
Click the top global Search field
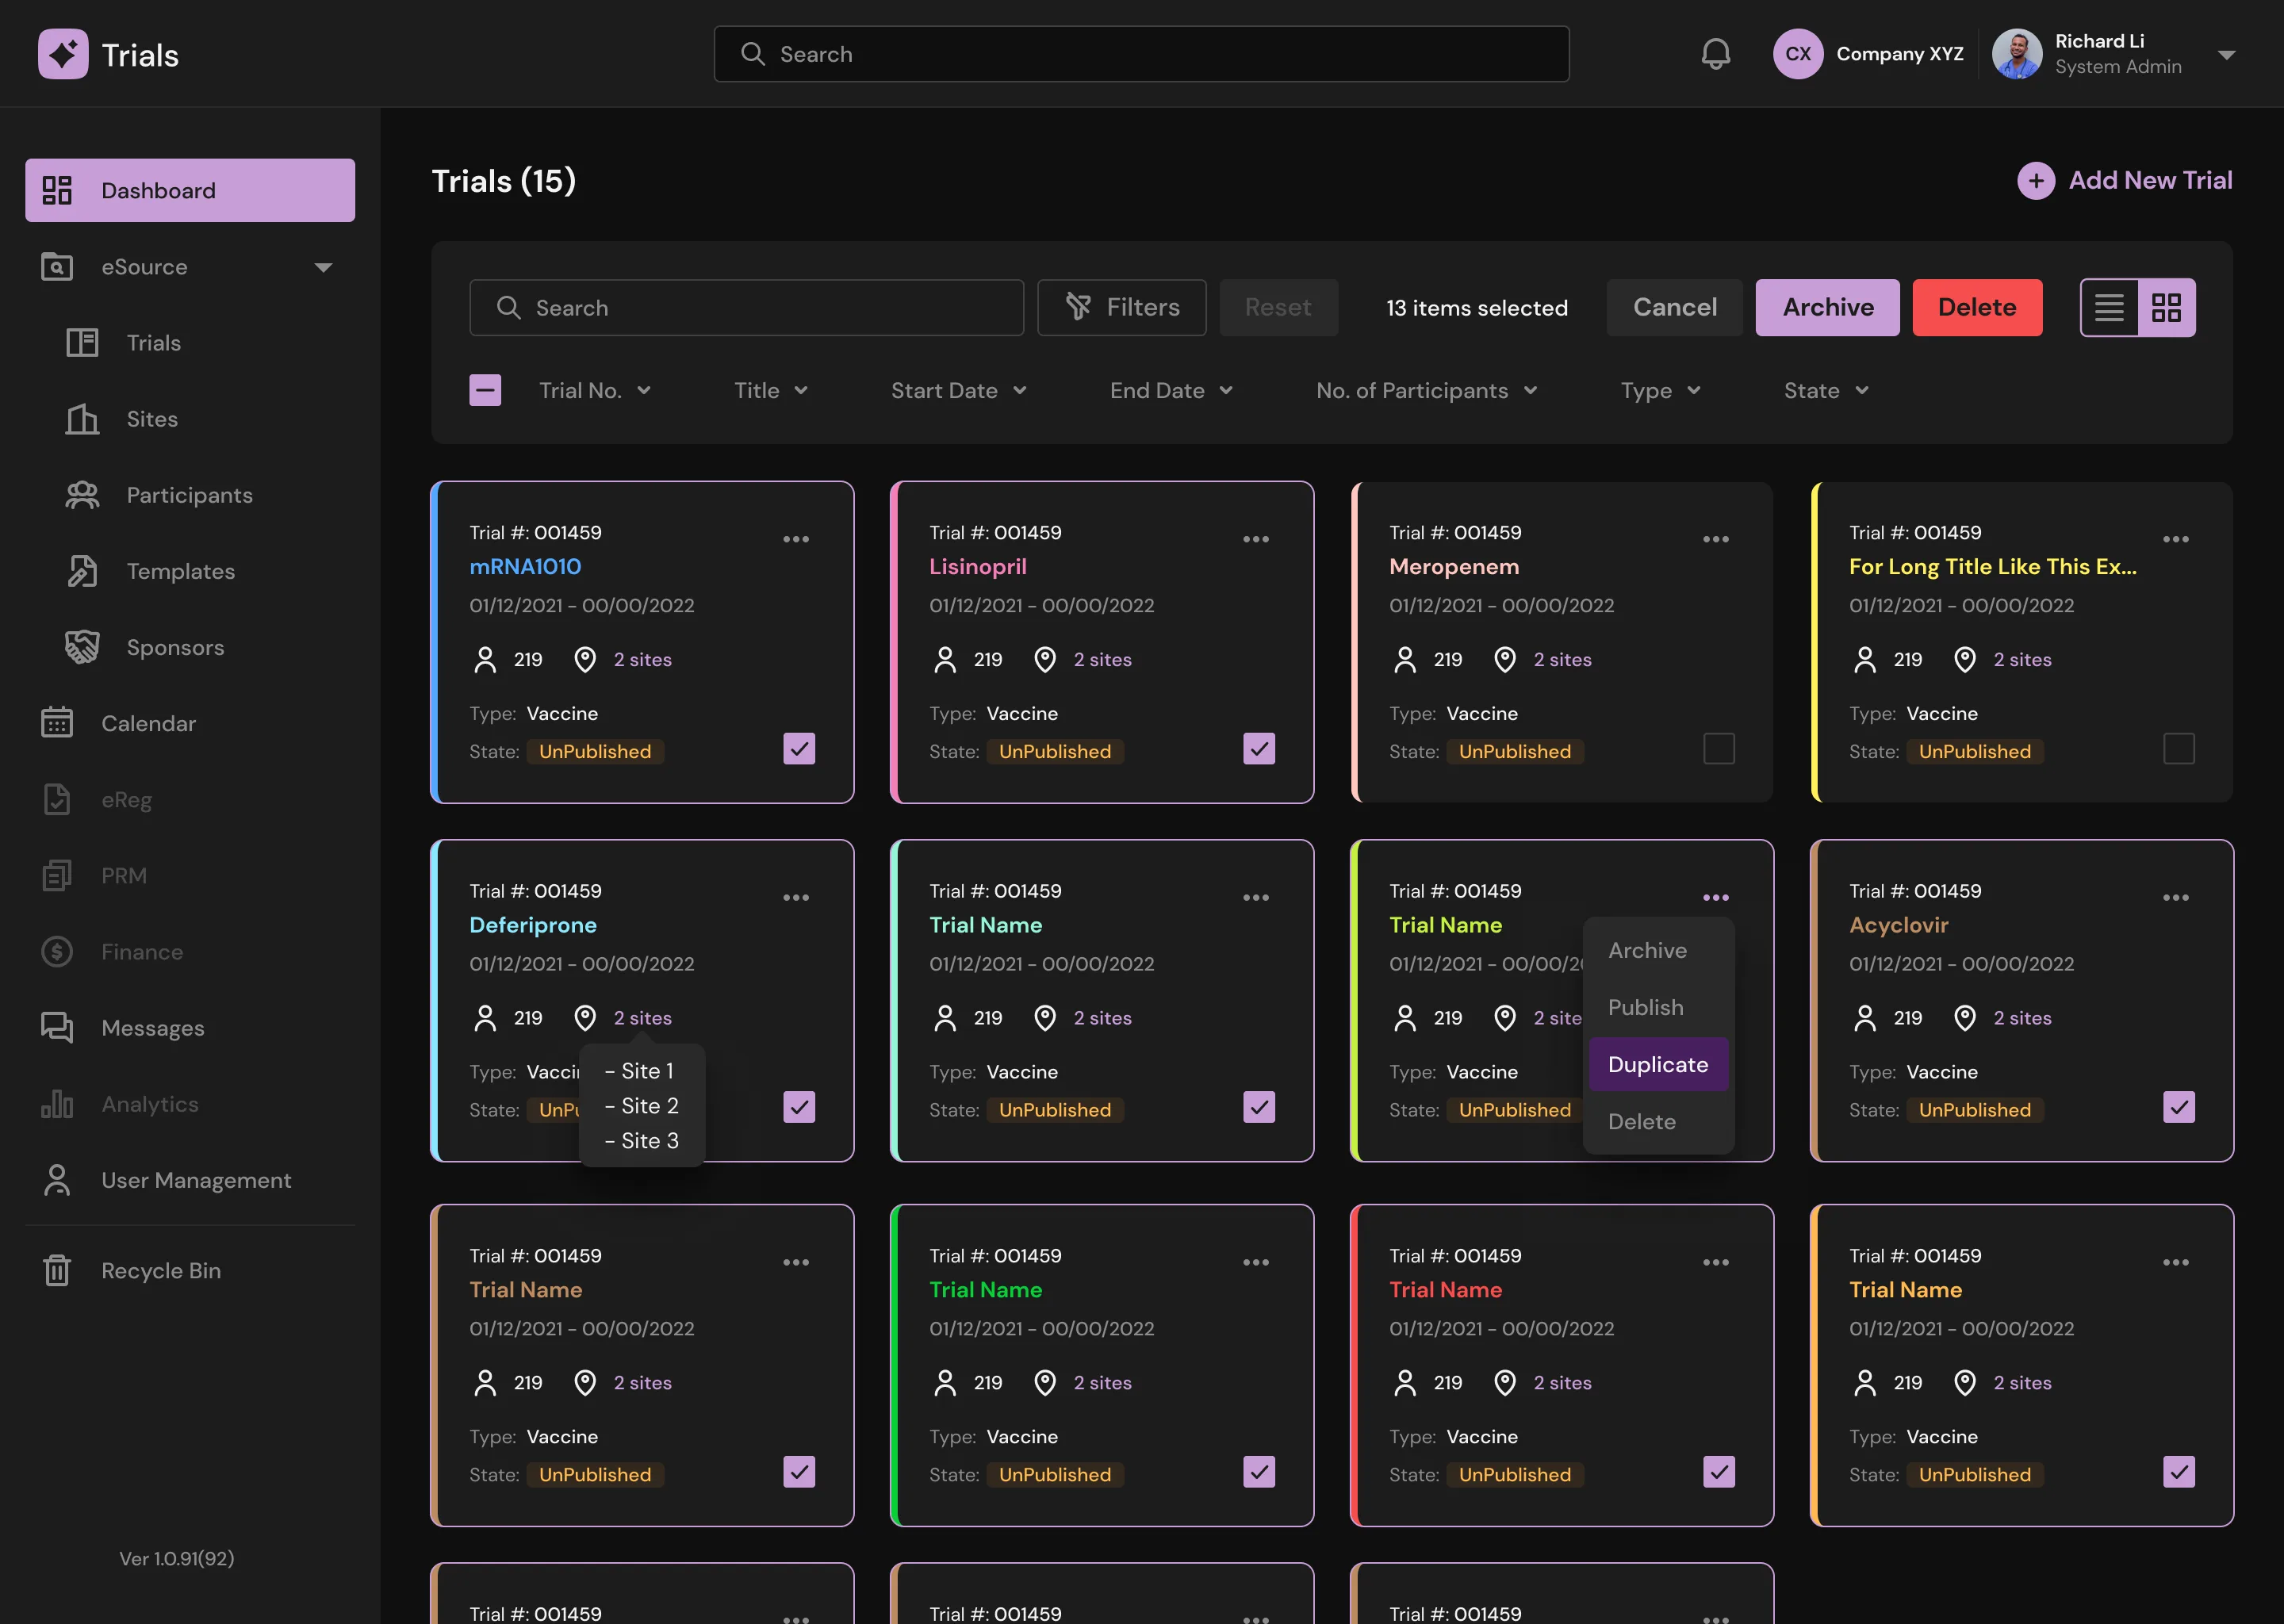(1141, 54)
